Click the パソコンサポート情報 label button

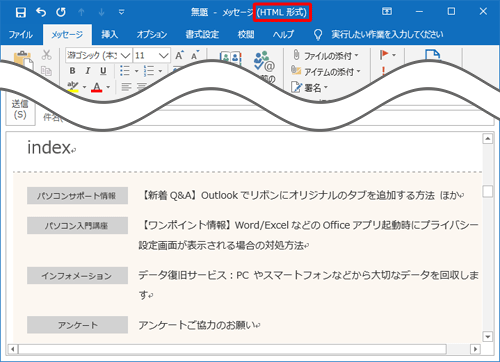(x=77, y=195)
